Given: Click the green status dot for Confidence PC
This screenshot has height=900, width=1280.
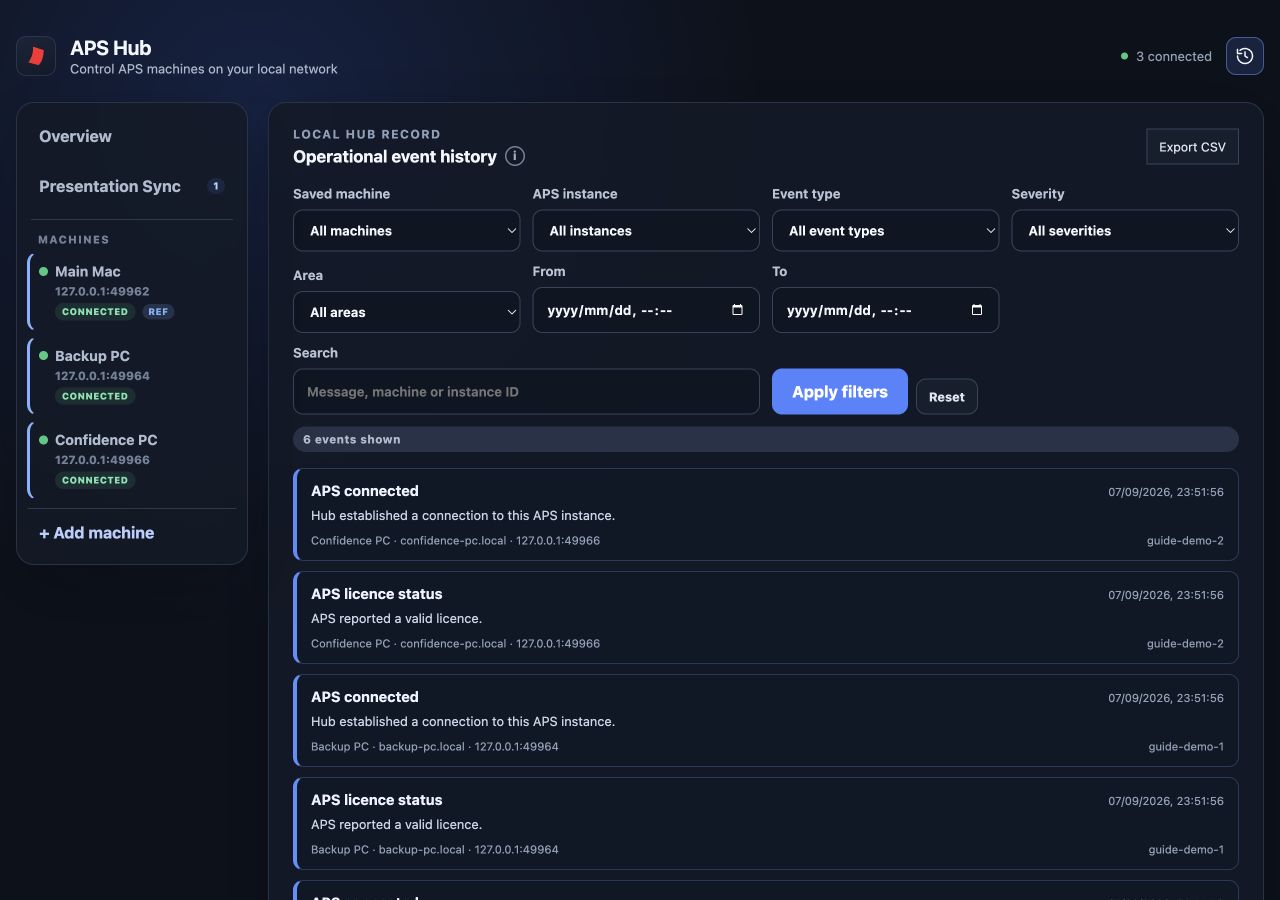Looking at the screenshot, I should click(43, 439).
